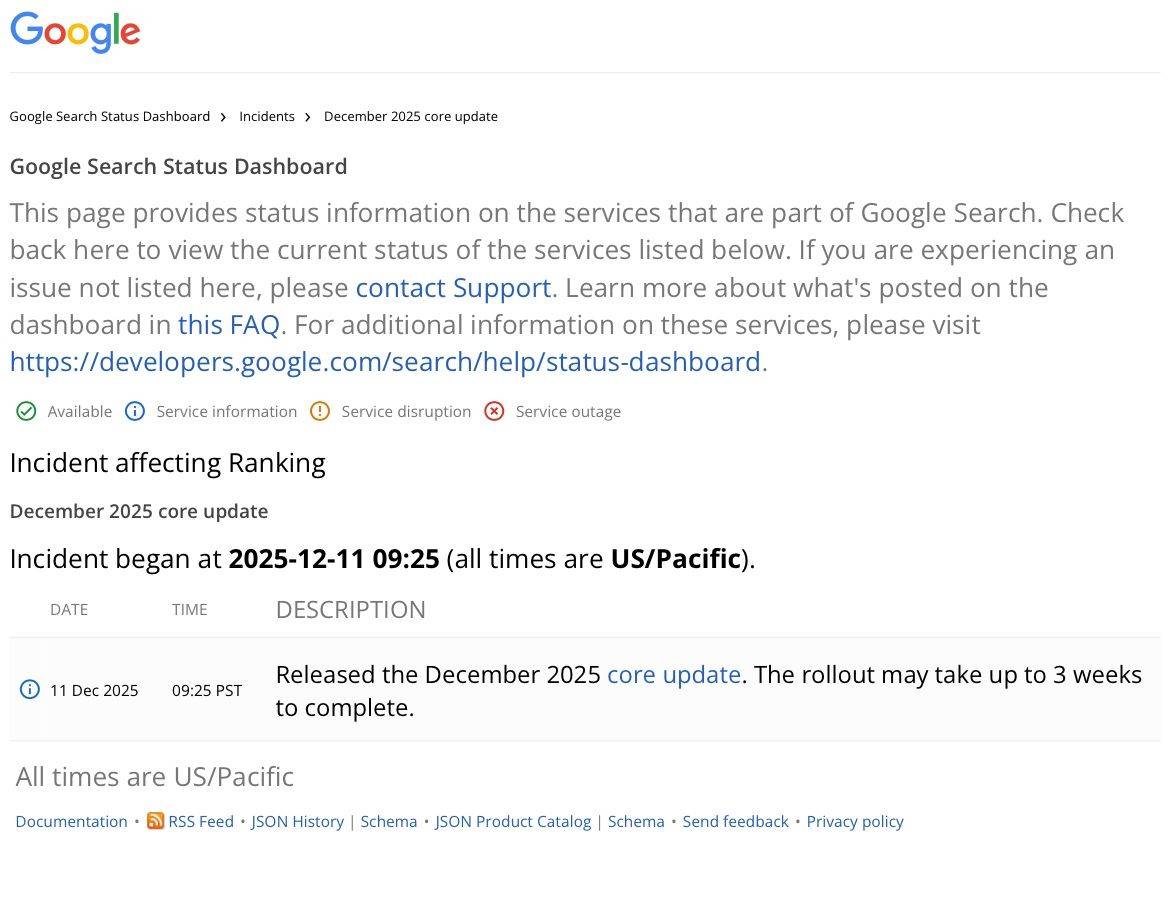The width and height of the screenshot is (1170, 916).
Task: Open the this FAQ link
Action: tap(228, 325)
